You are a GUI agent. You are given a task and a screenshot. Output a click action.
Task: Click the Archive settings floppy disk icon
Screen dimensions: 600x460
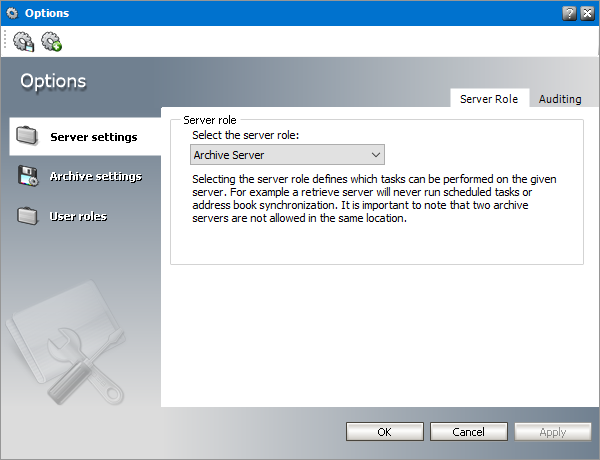(28, 176)
